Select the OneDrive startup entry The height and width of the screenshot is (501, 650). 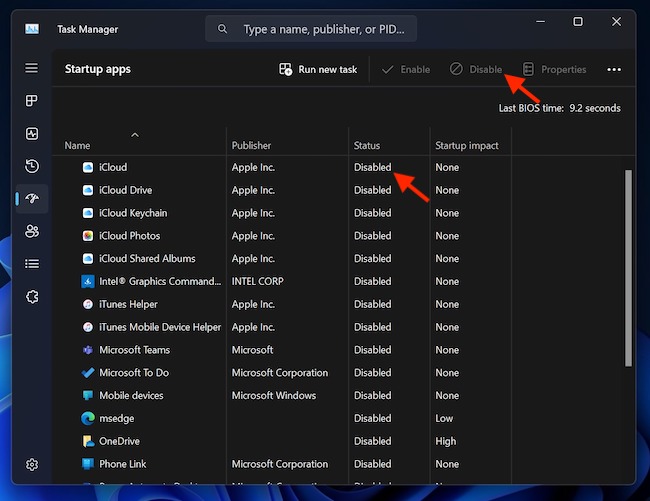pos(119,441)
